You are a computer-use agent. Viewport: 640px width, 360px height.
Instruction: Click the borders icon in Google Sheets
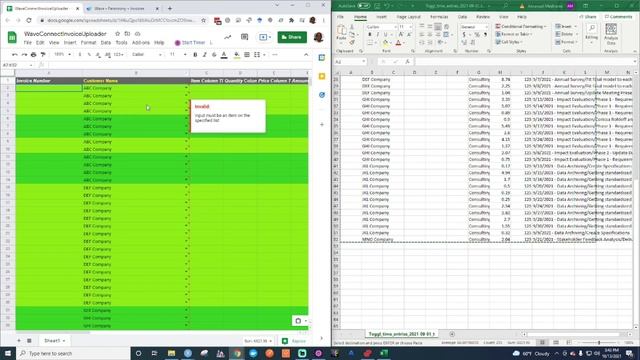pyautogui.click(x=247, y=55)
